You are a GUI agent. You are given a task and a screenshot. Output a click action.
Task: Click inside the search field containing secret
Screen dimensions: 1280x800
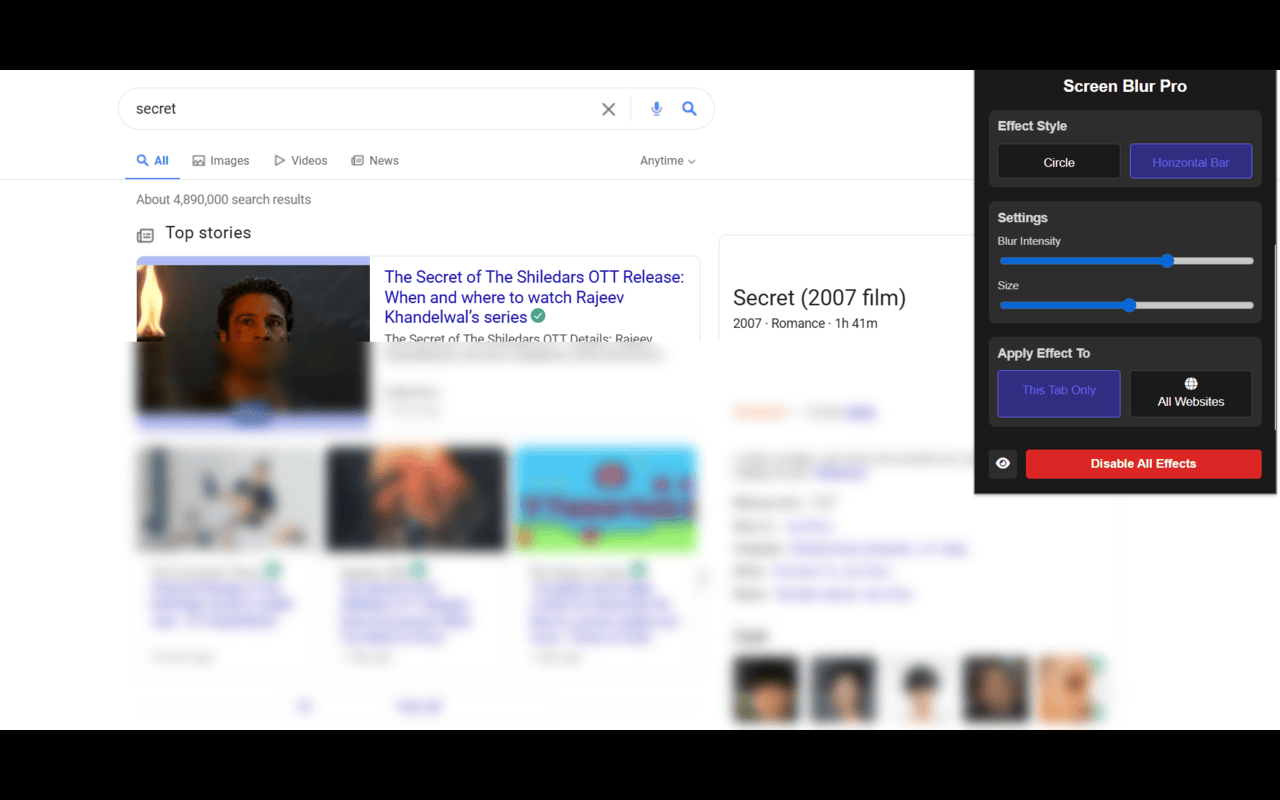tap(360, 109)
